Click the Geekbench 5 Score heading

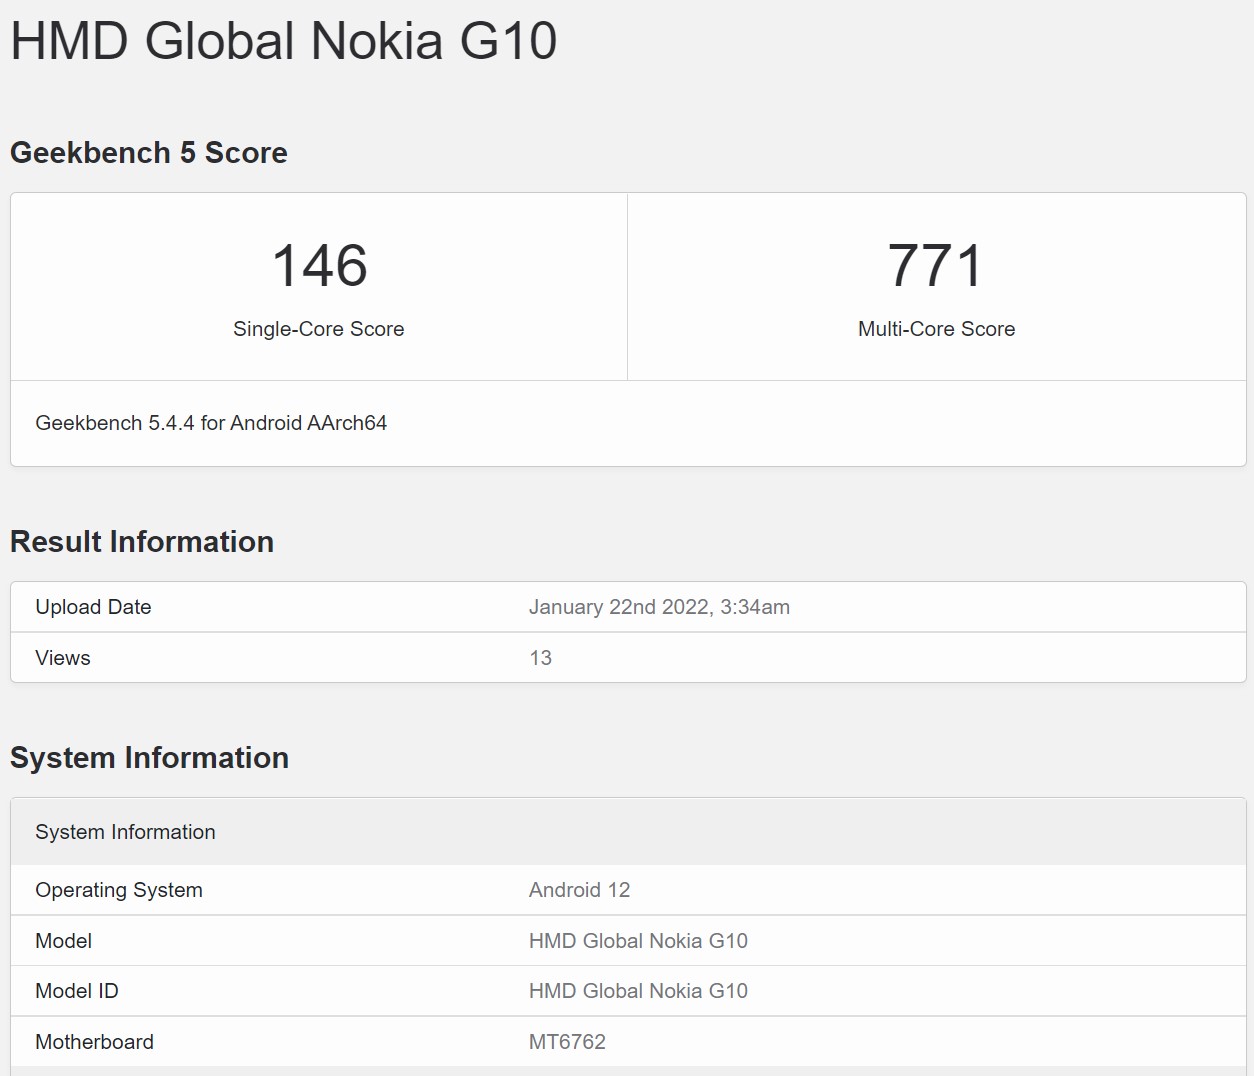(148, 153)
